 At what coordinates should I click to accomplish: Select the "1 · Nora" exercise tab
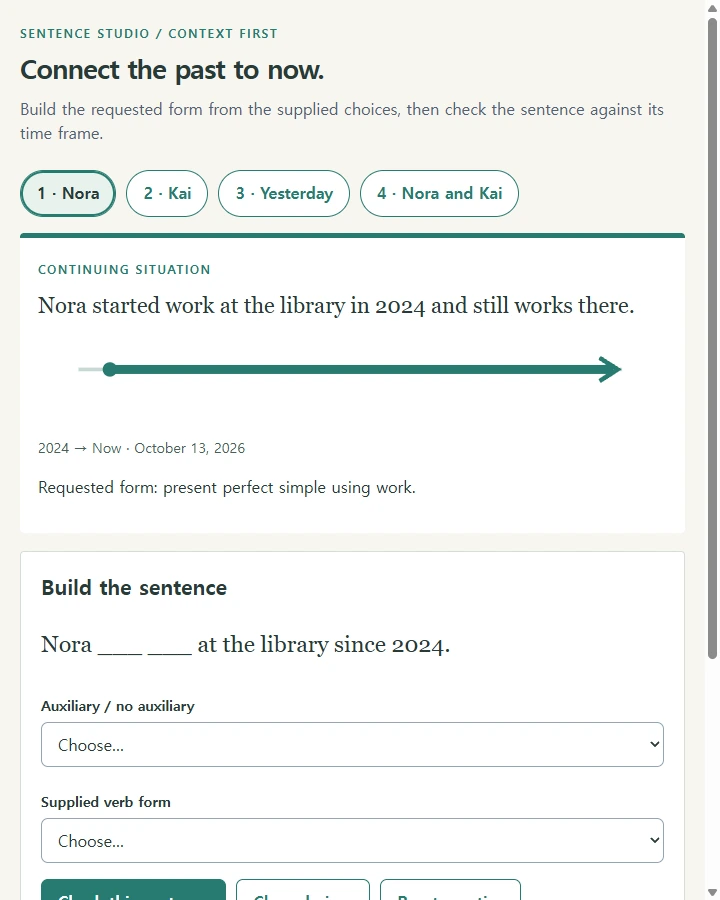[x=68, y=193]
